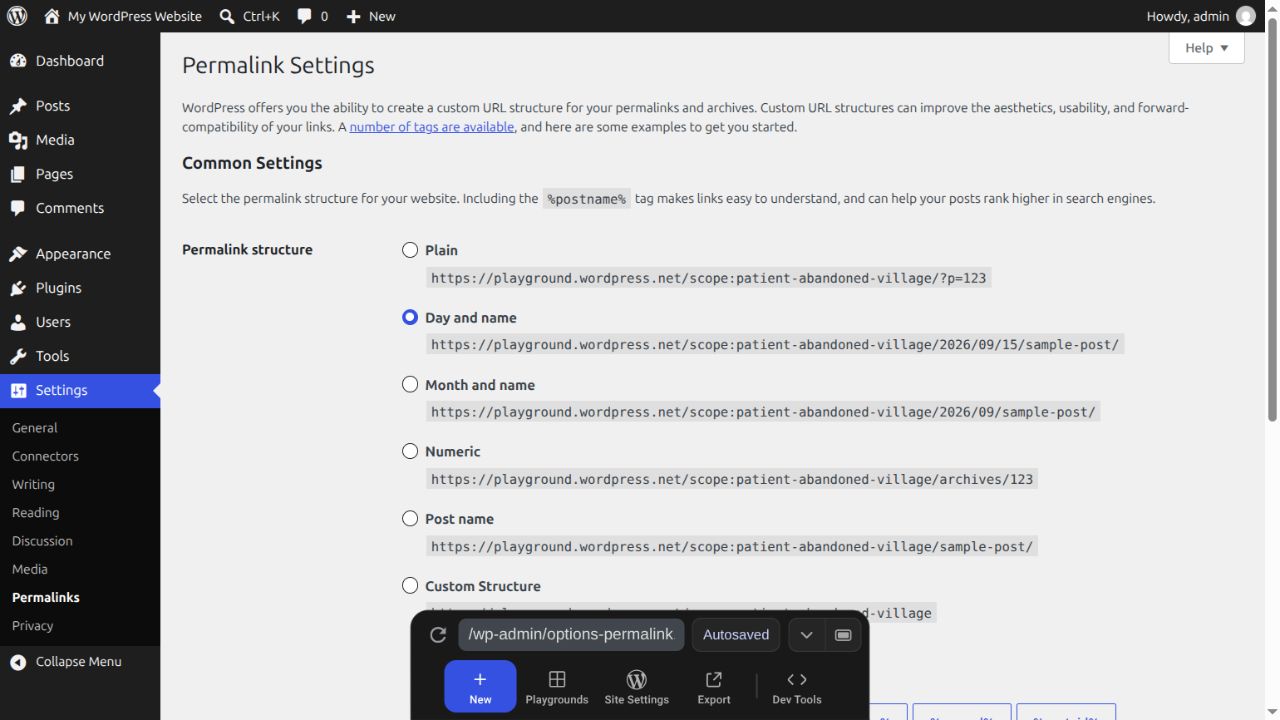Open Connectors settings submenu item
This screenshot has width=1280, height=720.
[x=45, y=456]
